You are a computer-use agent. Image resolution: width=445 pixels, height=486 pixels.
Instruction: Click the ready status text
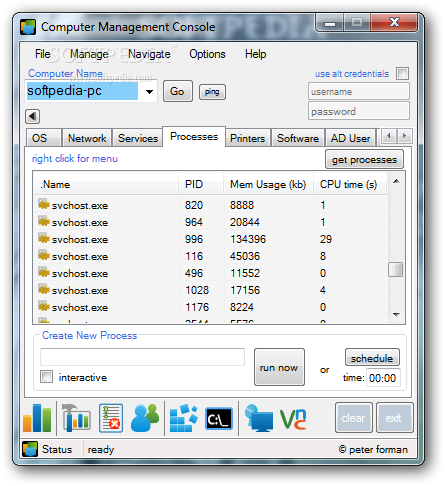pyautogui.click(x=101, y=450)
